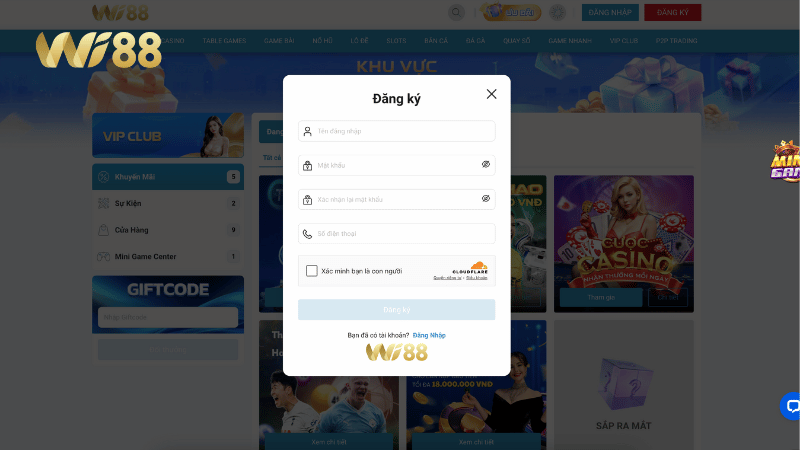The width and height of the screenshot is (800, 450).
Task: Click the search magnifier icon in header
Action: 456,12
